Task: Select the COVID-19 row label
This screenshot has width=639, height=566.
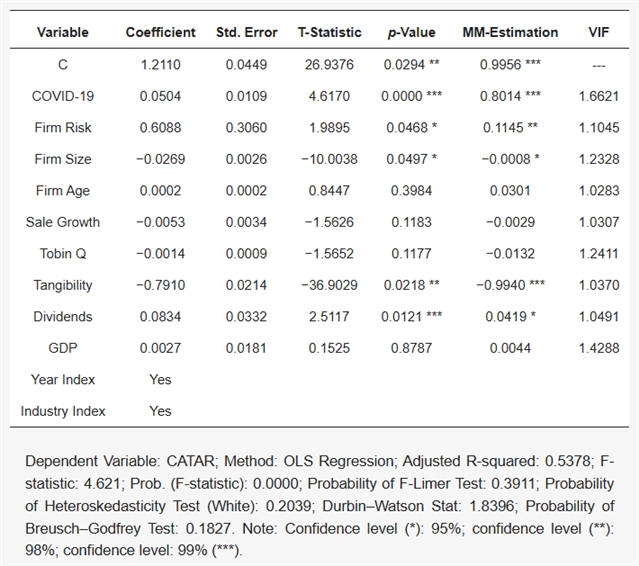Action: (x=62, y=96)
